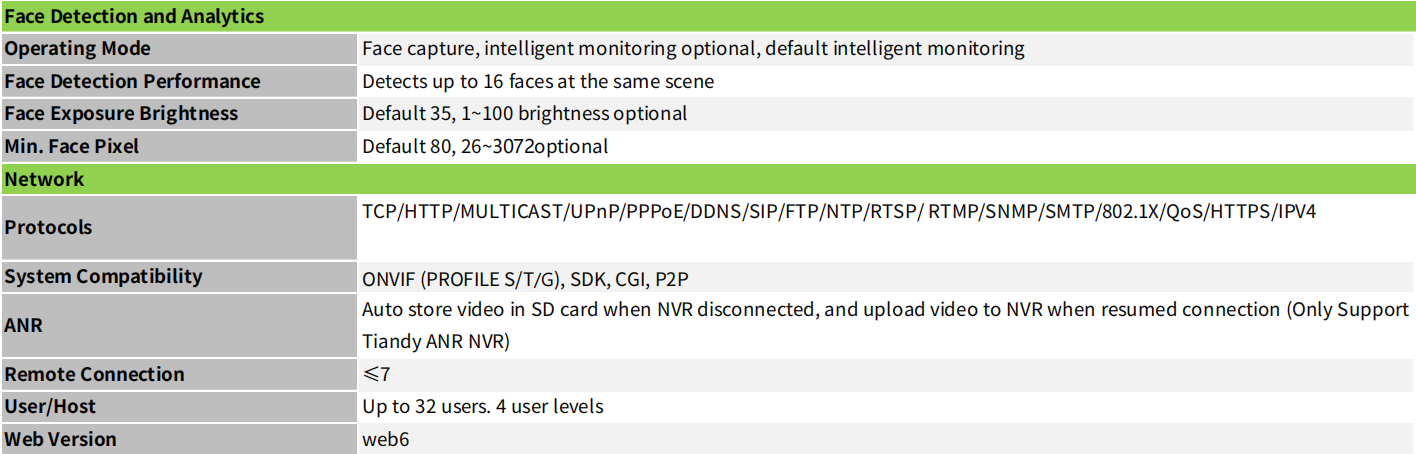Click the Remote Connection label
The image size is (1416, 454).
(x=95, y=374)
